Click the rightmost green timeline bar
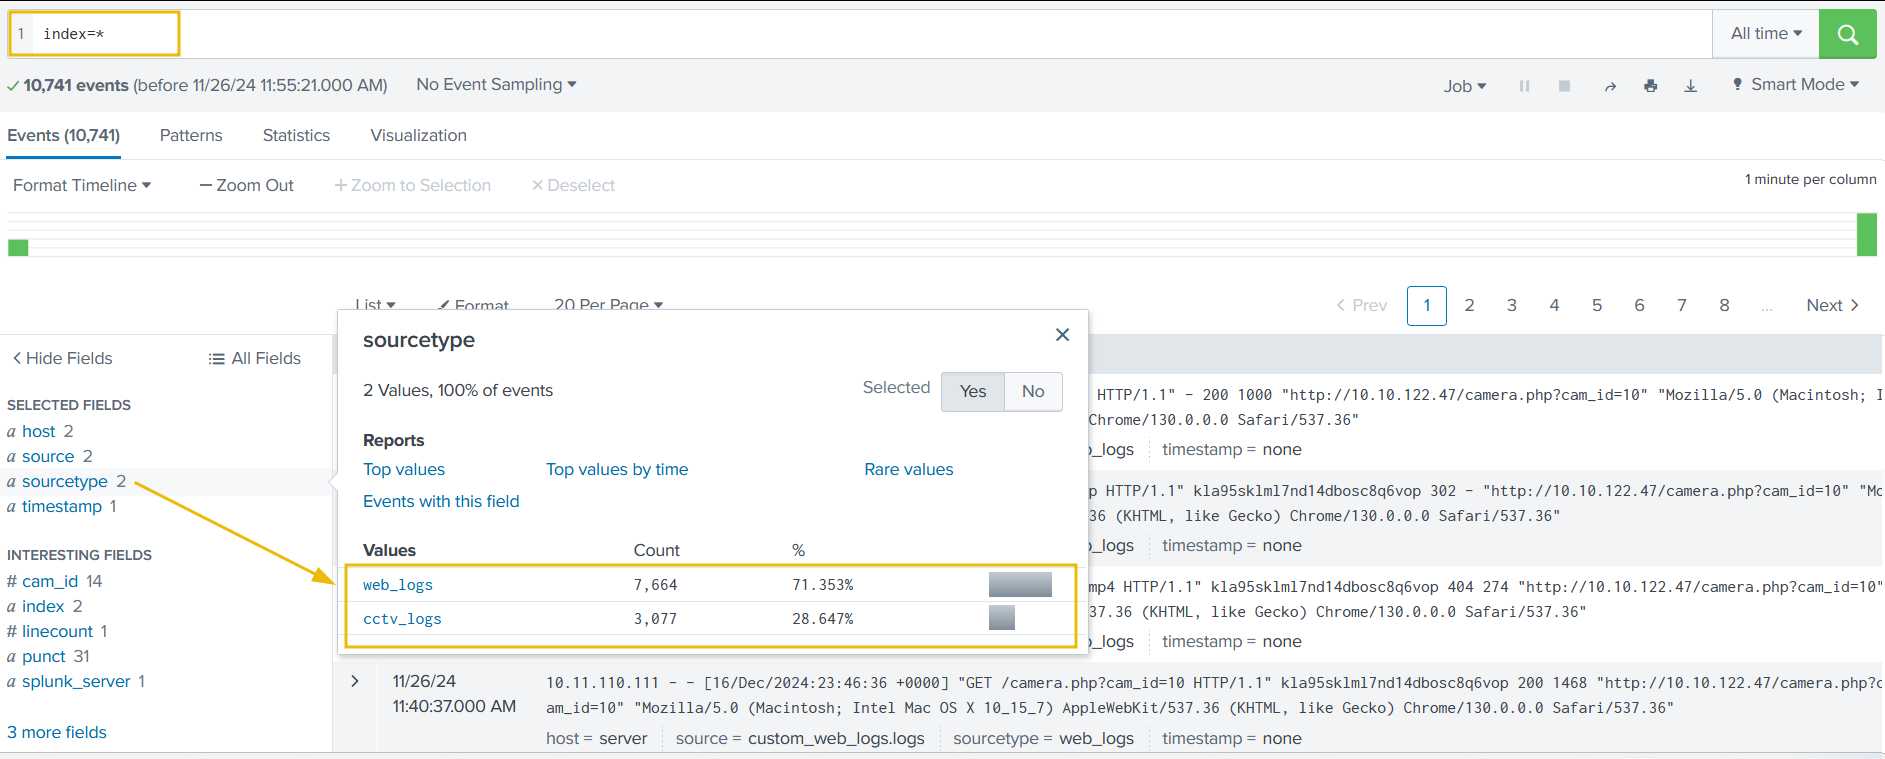This screenshot has height=759, width=1885. click(x=1866, y=235)
